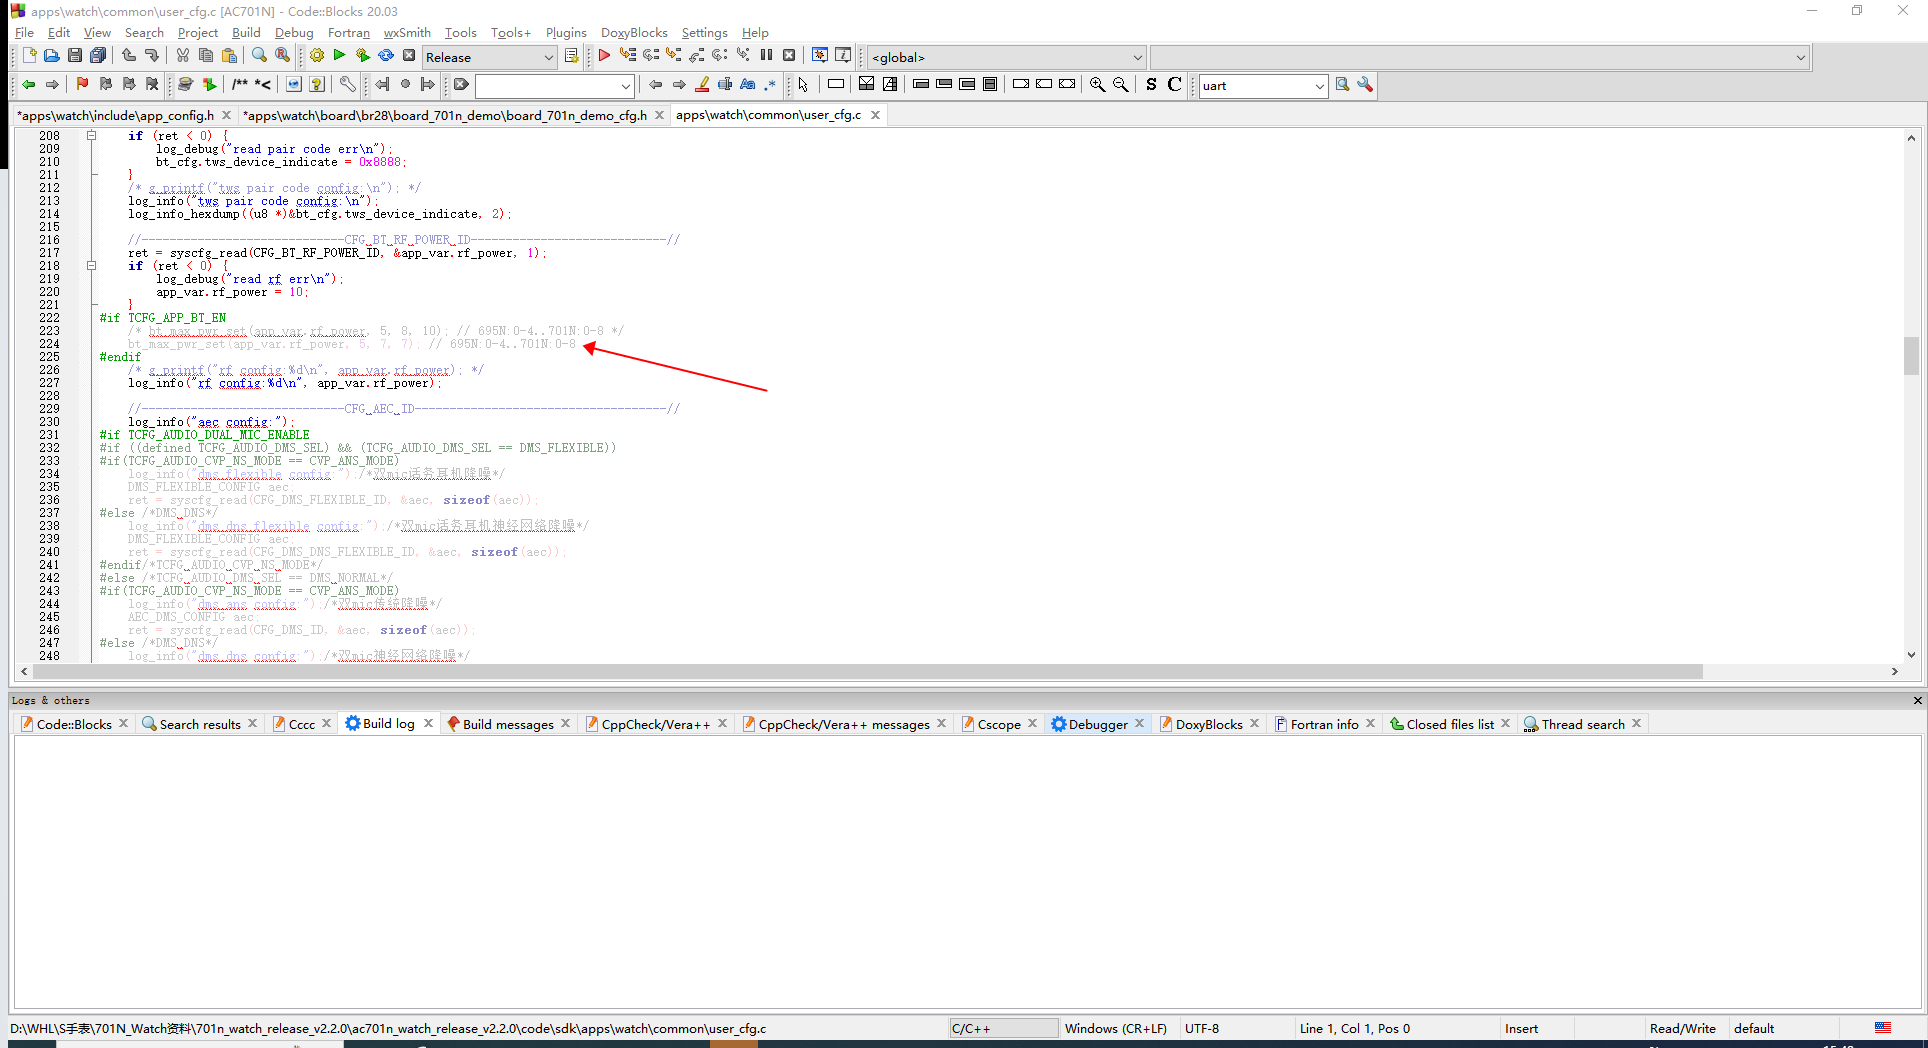Switch to board_701n_demo_cfg.h tab
Screen dimensions: 1928x1048
point(446,115)
